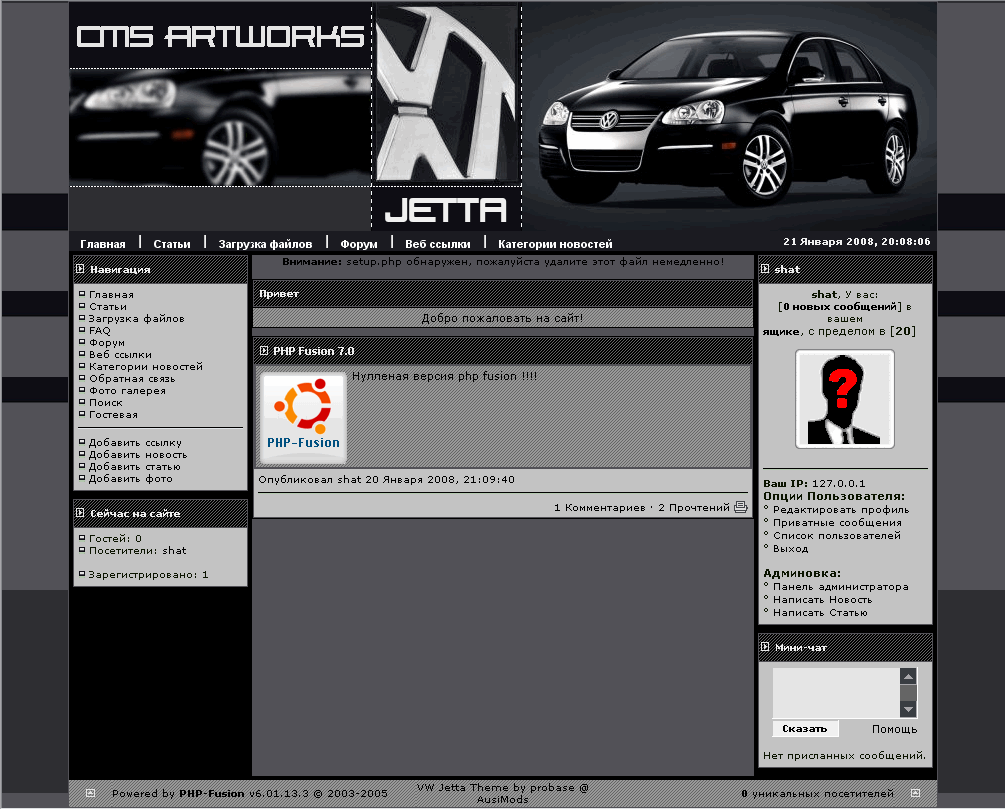Click the PHP-Fusion logo image
This screenshot has width=1005, height=809.
[x=303, y=417]
